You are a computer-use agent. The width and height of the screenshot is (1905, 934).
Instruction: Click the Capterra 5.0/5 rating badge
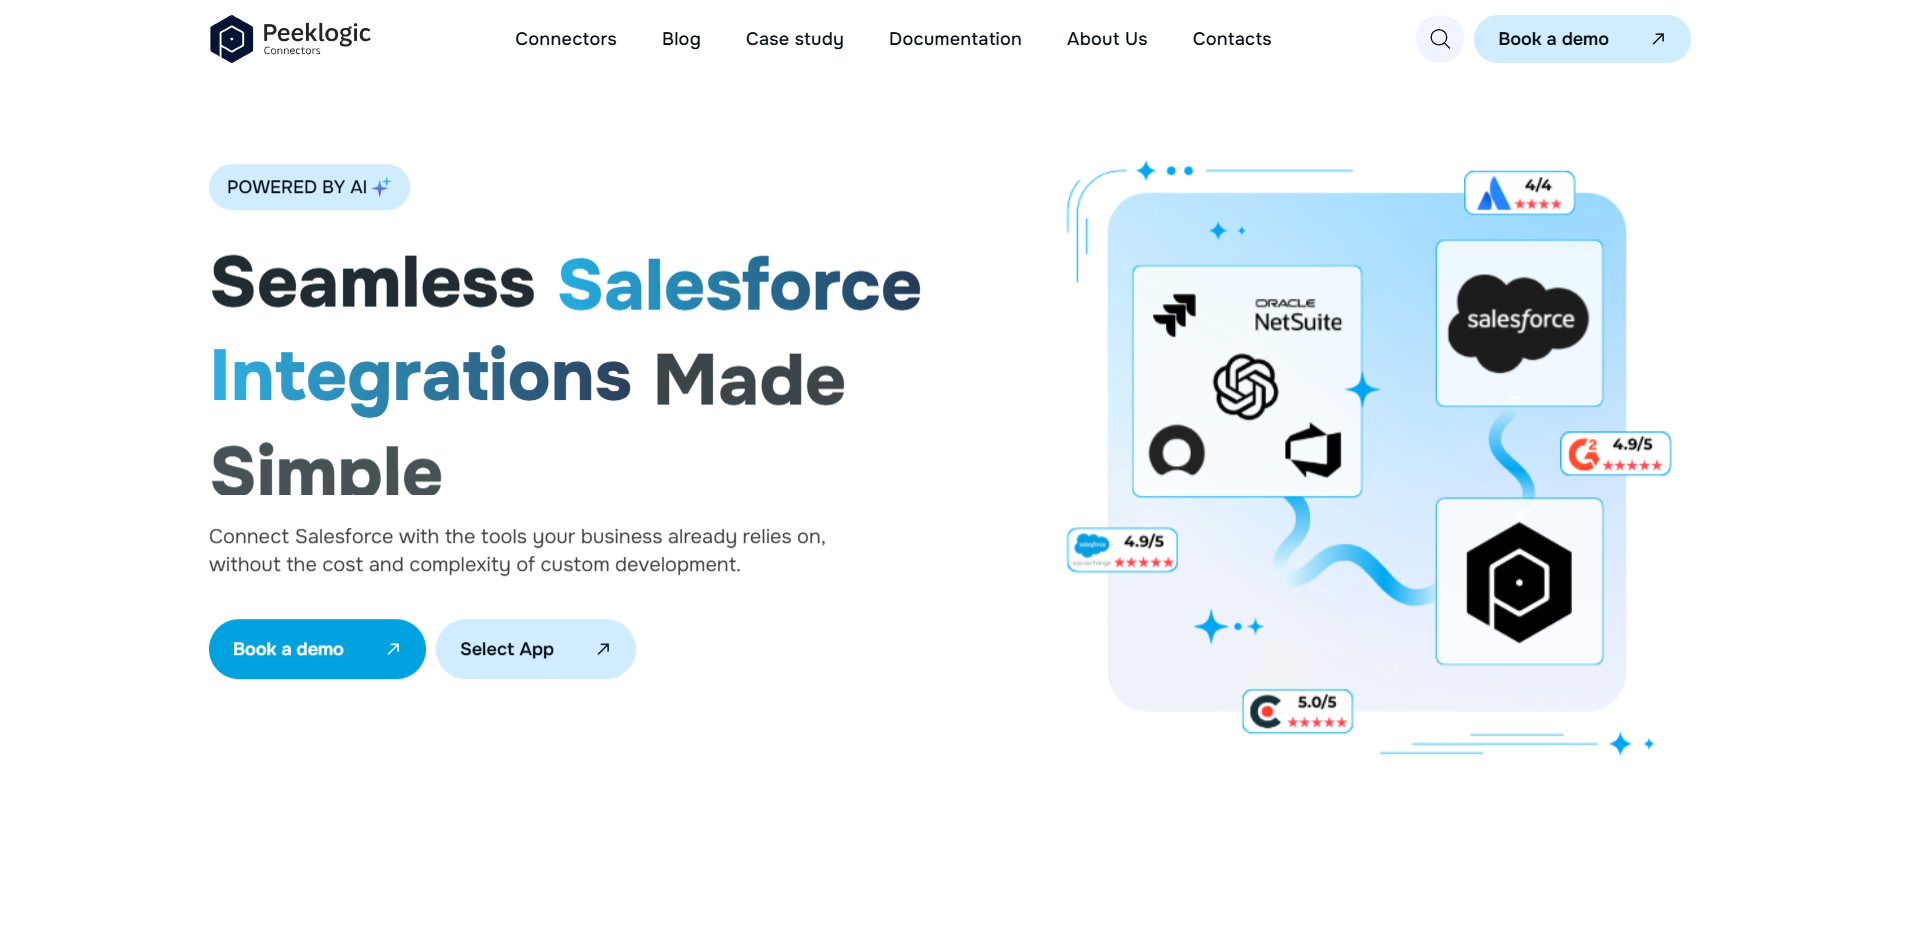point(1297,711)
